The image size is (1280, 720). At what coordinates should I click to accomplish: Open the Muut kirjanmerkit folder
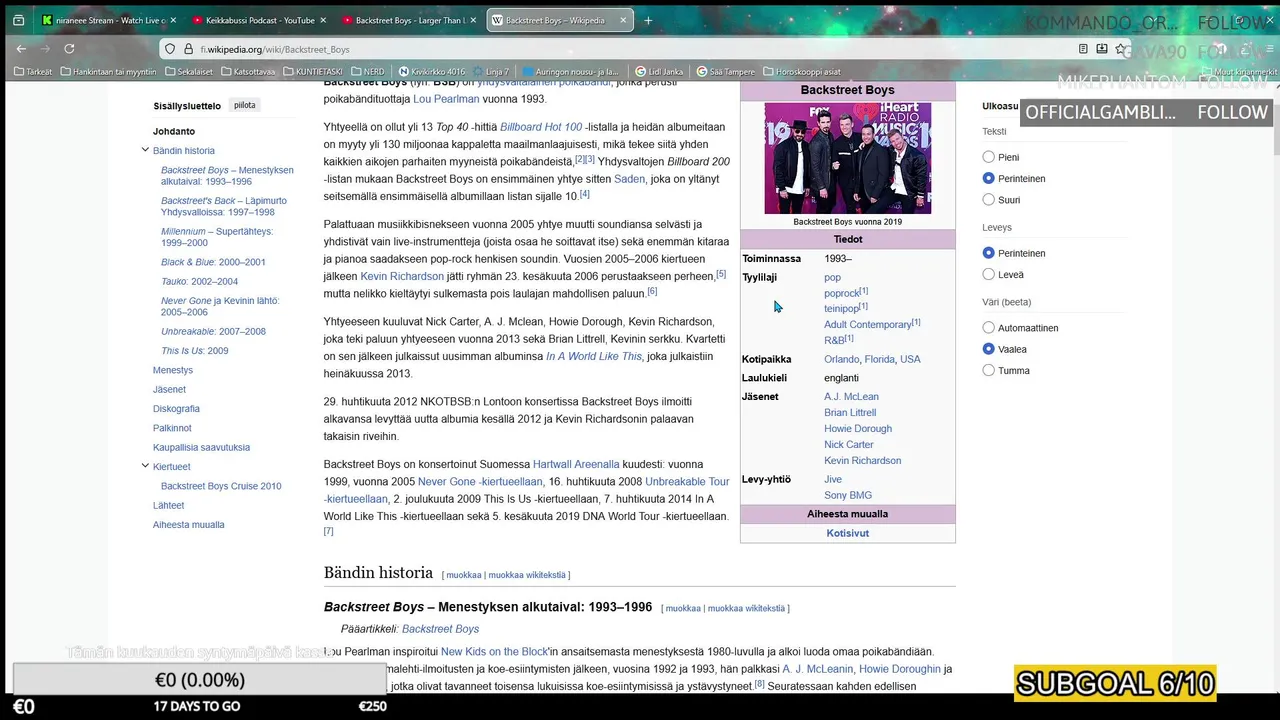pos(1239,72)
